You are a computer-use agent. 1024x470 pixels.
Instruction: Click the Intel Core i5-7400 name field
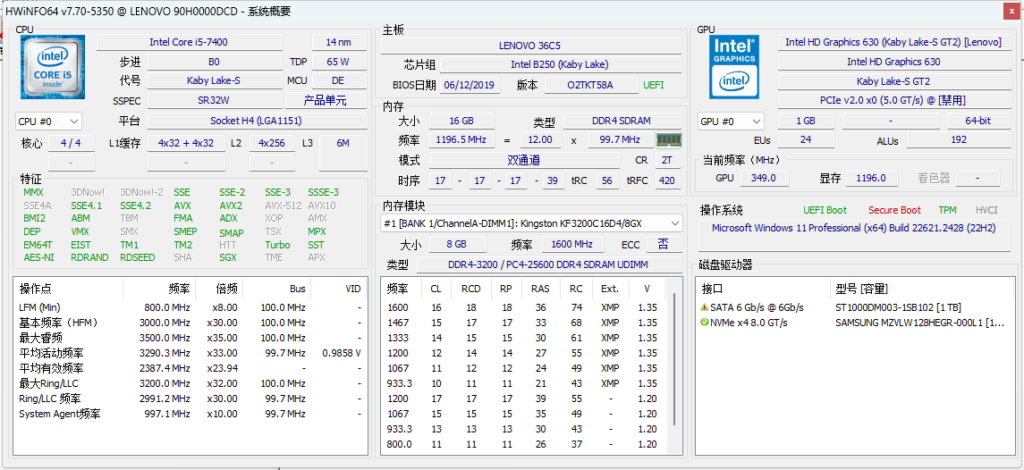(189, 42)
